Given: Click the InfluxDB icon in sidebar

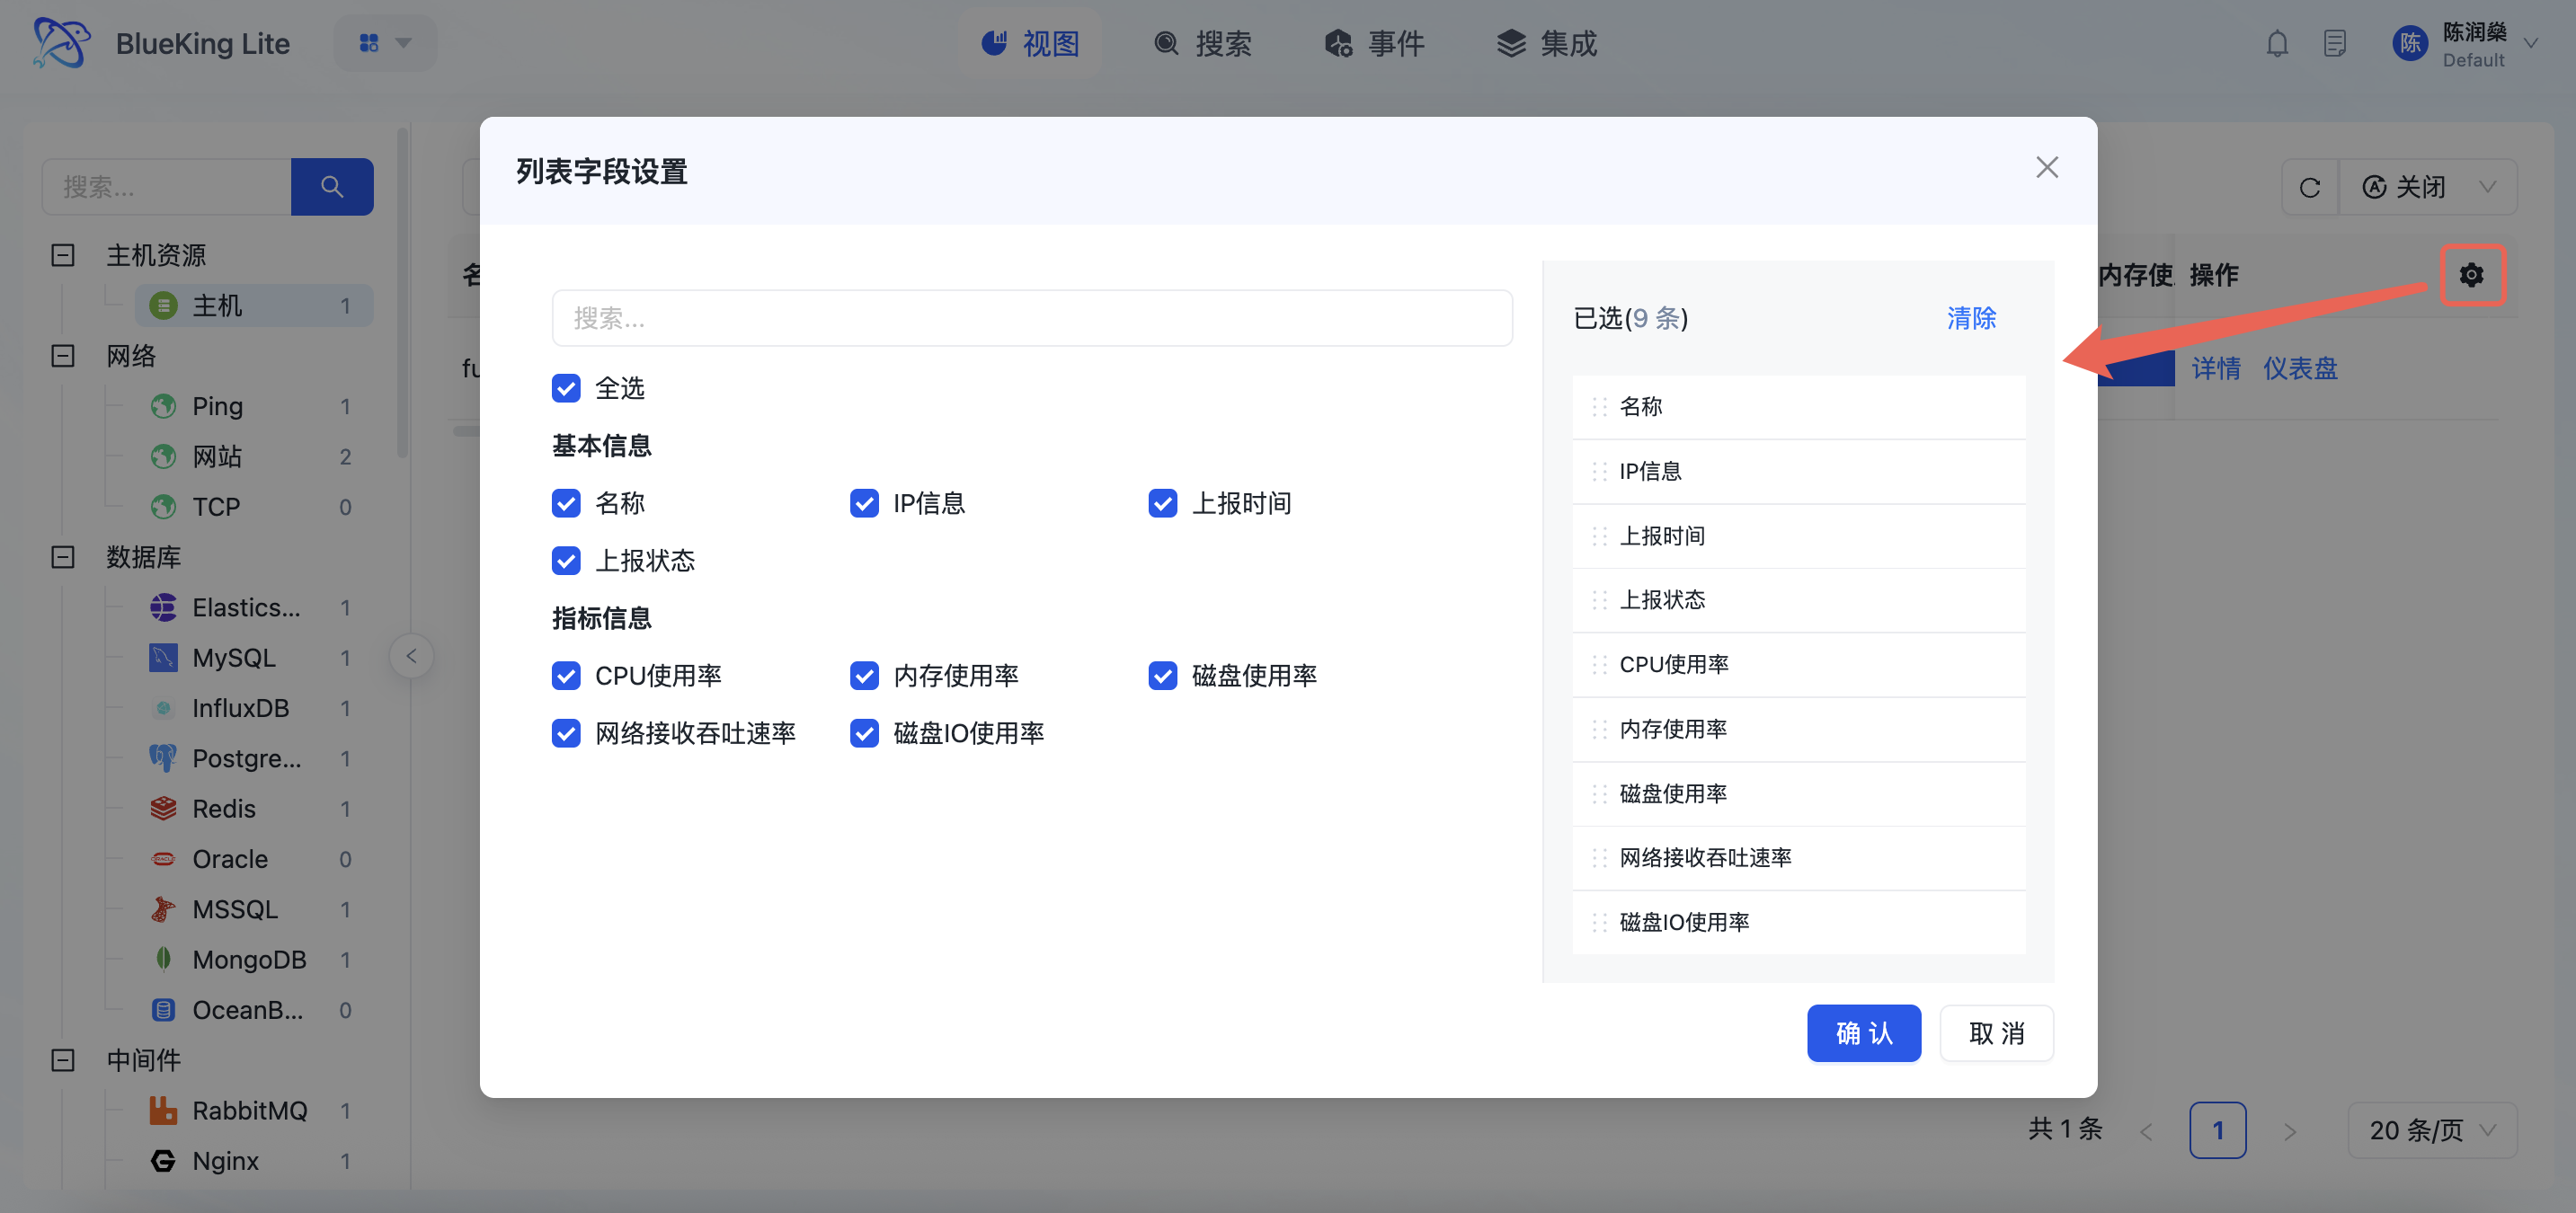Looking at the screenshot, I should coord(163,708).
